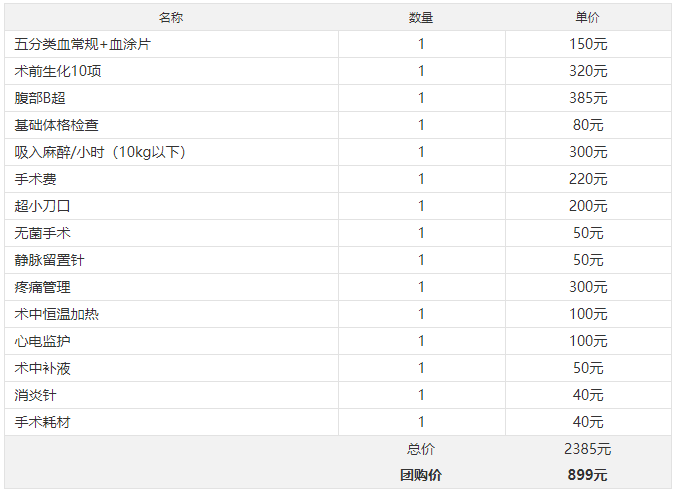The image size is (676, 494).
Task: Select the 术中补液 item
Action: pos(42,368)
